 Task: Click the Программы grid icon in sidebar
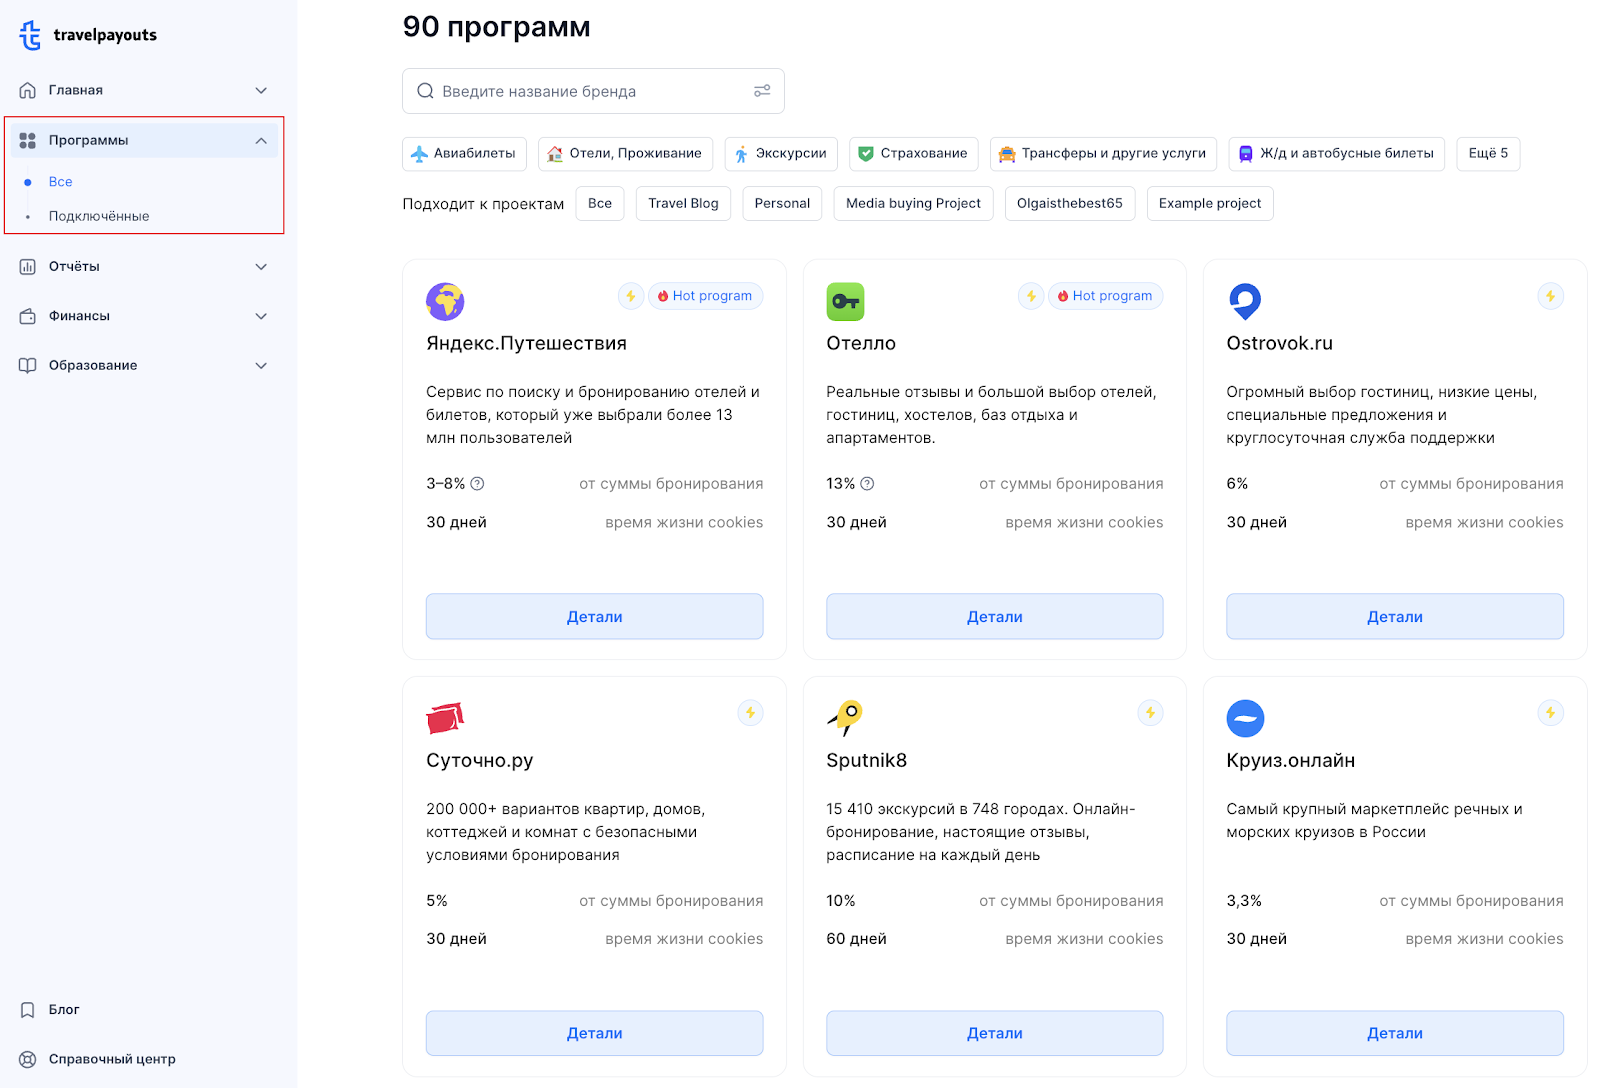[x=28, y=140]
